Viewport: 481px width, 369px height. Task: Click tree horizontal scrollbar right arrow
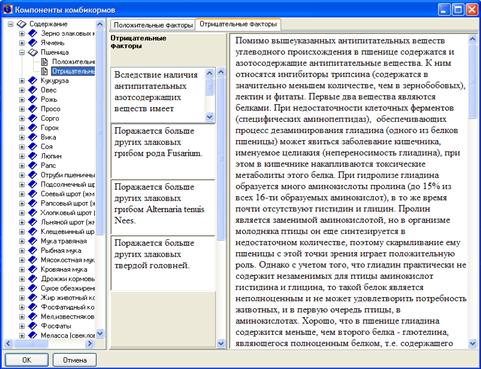(x=89, y=343)
